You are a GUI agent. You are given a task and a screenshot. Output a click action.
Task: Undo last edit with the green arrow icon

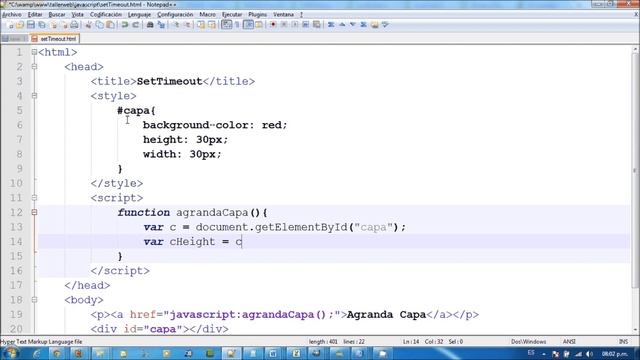[124, 25]
